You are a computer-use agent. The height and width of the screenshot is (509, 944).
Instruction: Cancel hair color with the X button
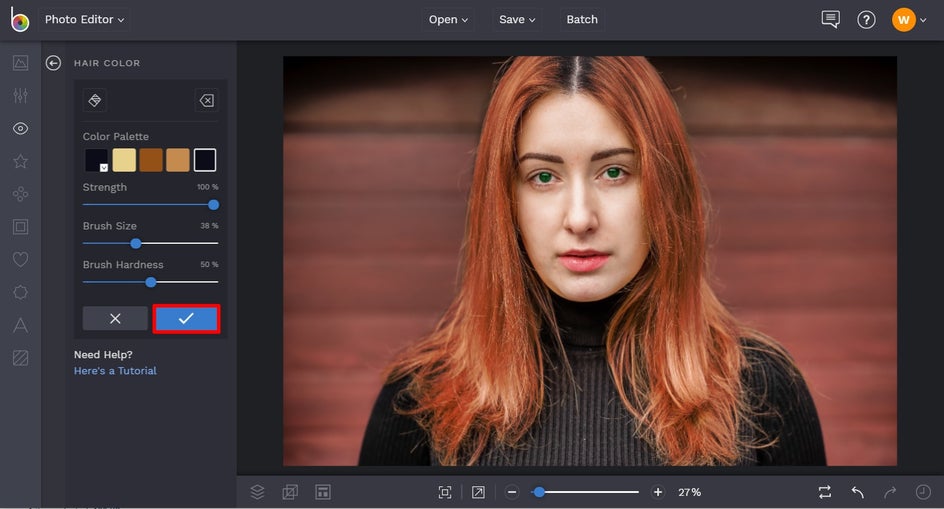(x=115, y=318)
